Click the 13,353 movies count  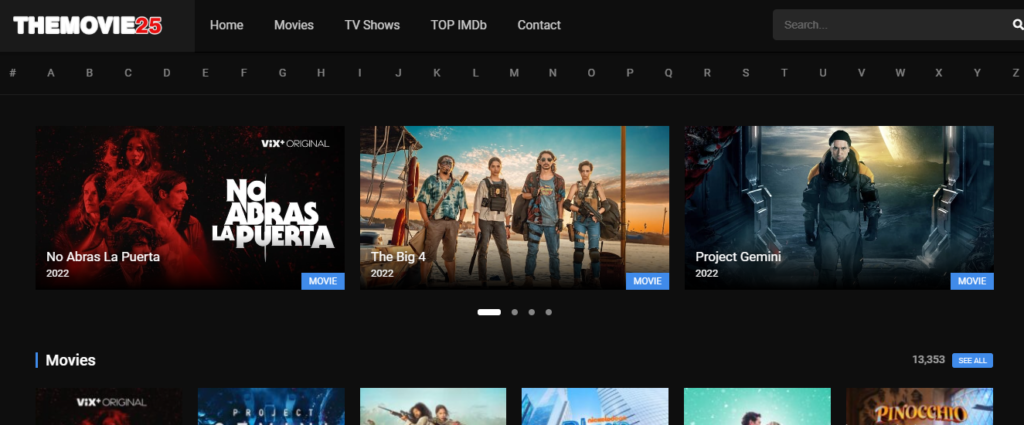(929, 360)
